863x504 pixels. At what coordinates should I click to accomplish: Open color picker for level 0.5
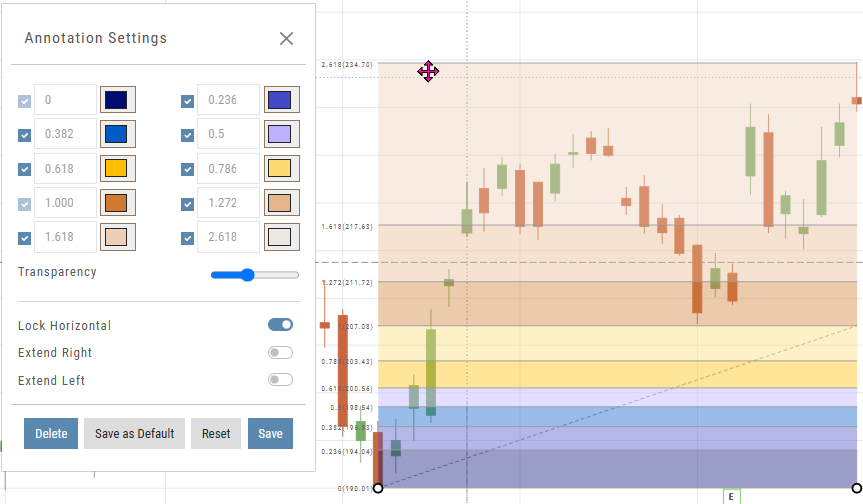tap(281, 134)
